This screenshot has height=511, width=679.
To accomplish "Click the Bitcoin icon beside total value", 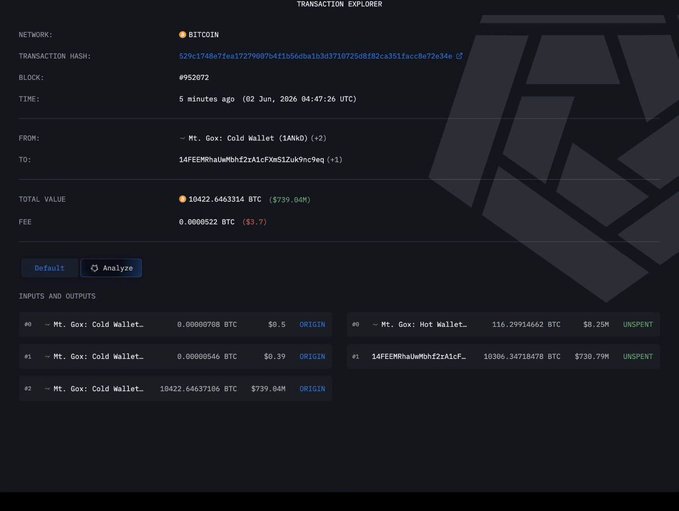I will pyautogui.click(x=182, y=199).
